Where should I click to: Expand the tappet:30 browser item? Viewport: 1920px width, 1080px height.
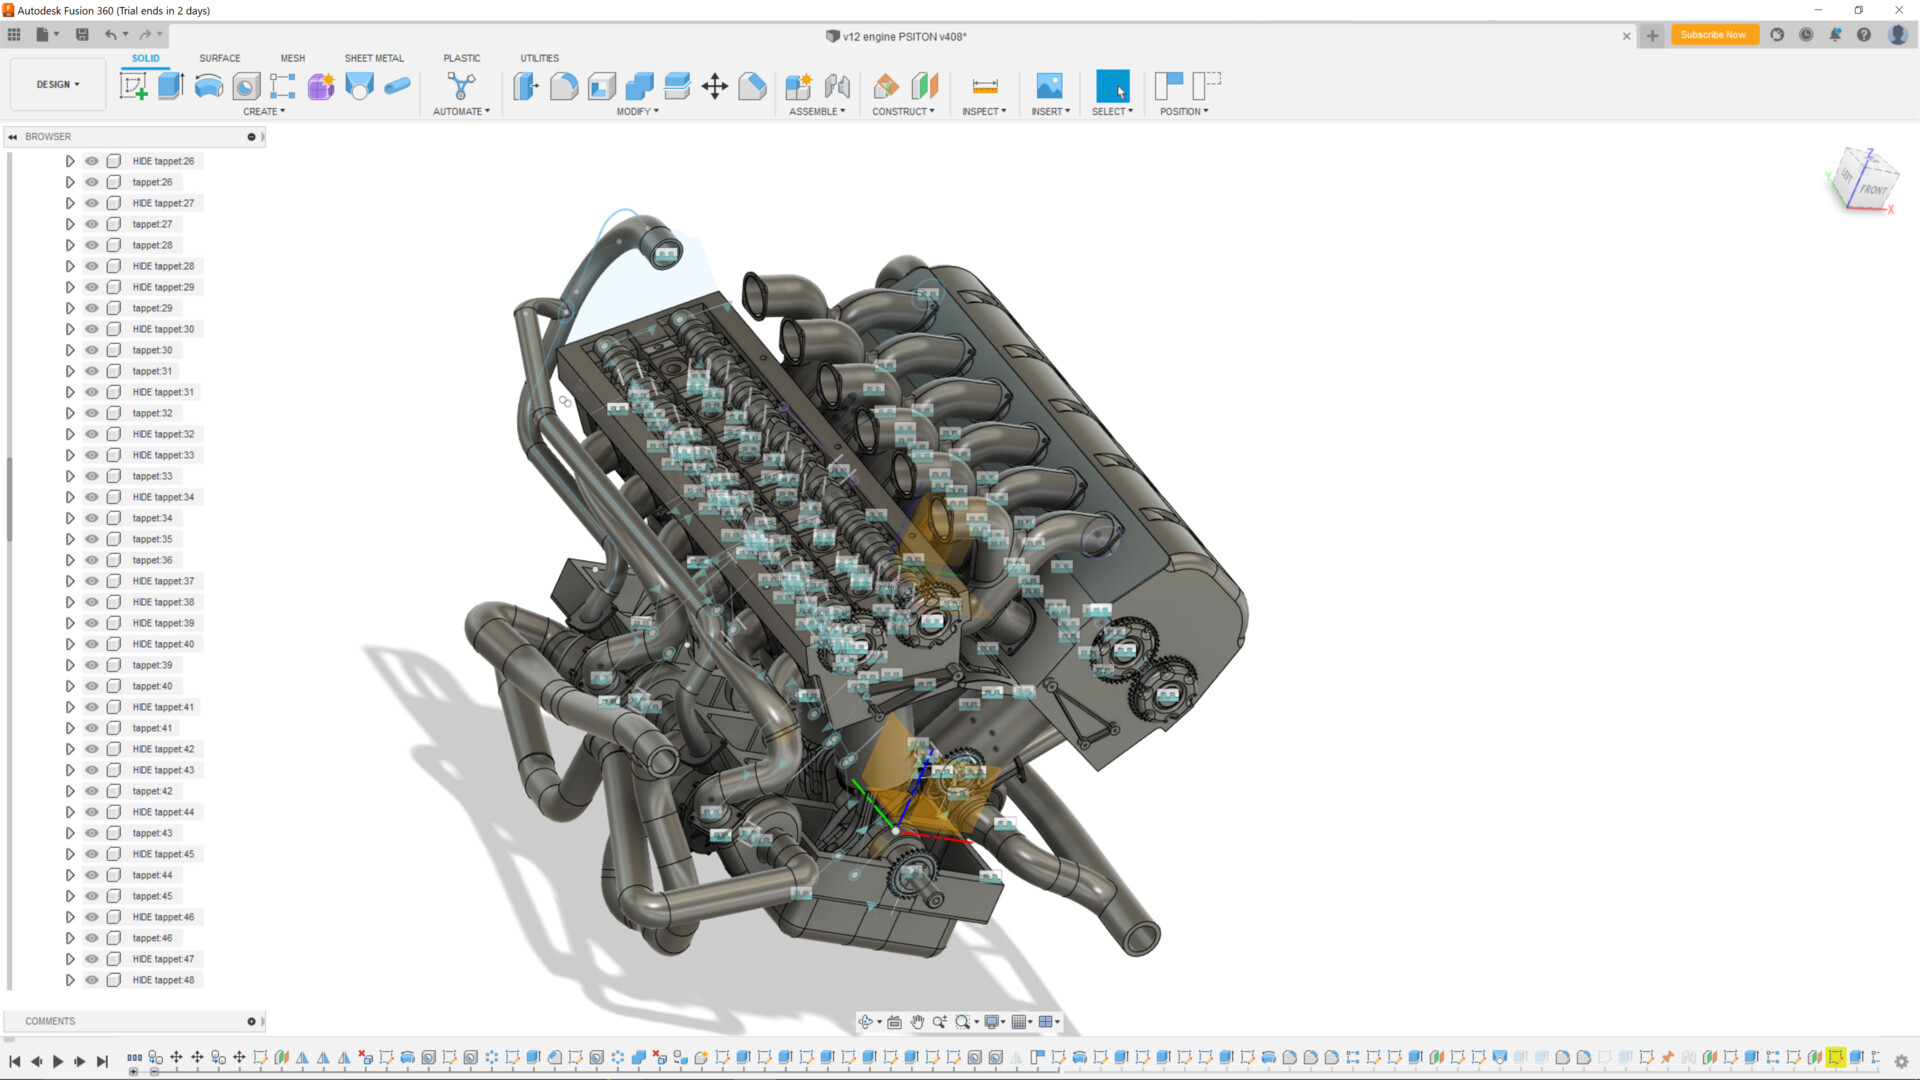(70, 350)
